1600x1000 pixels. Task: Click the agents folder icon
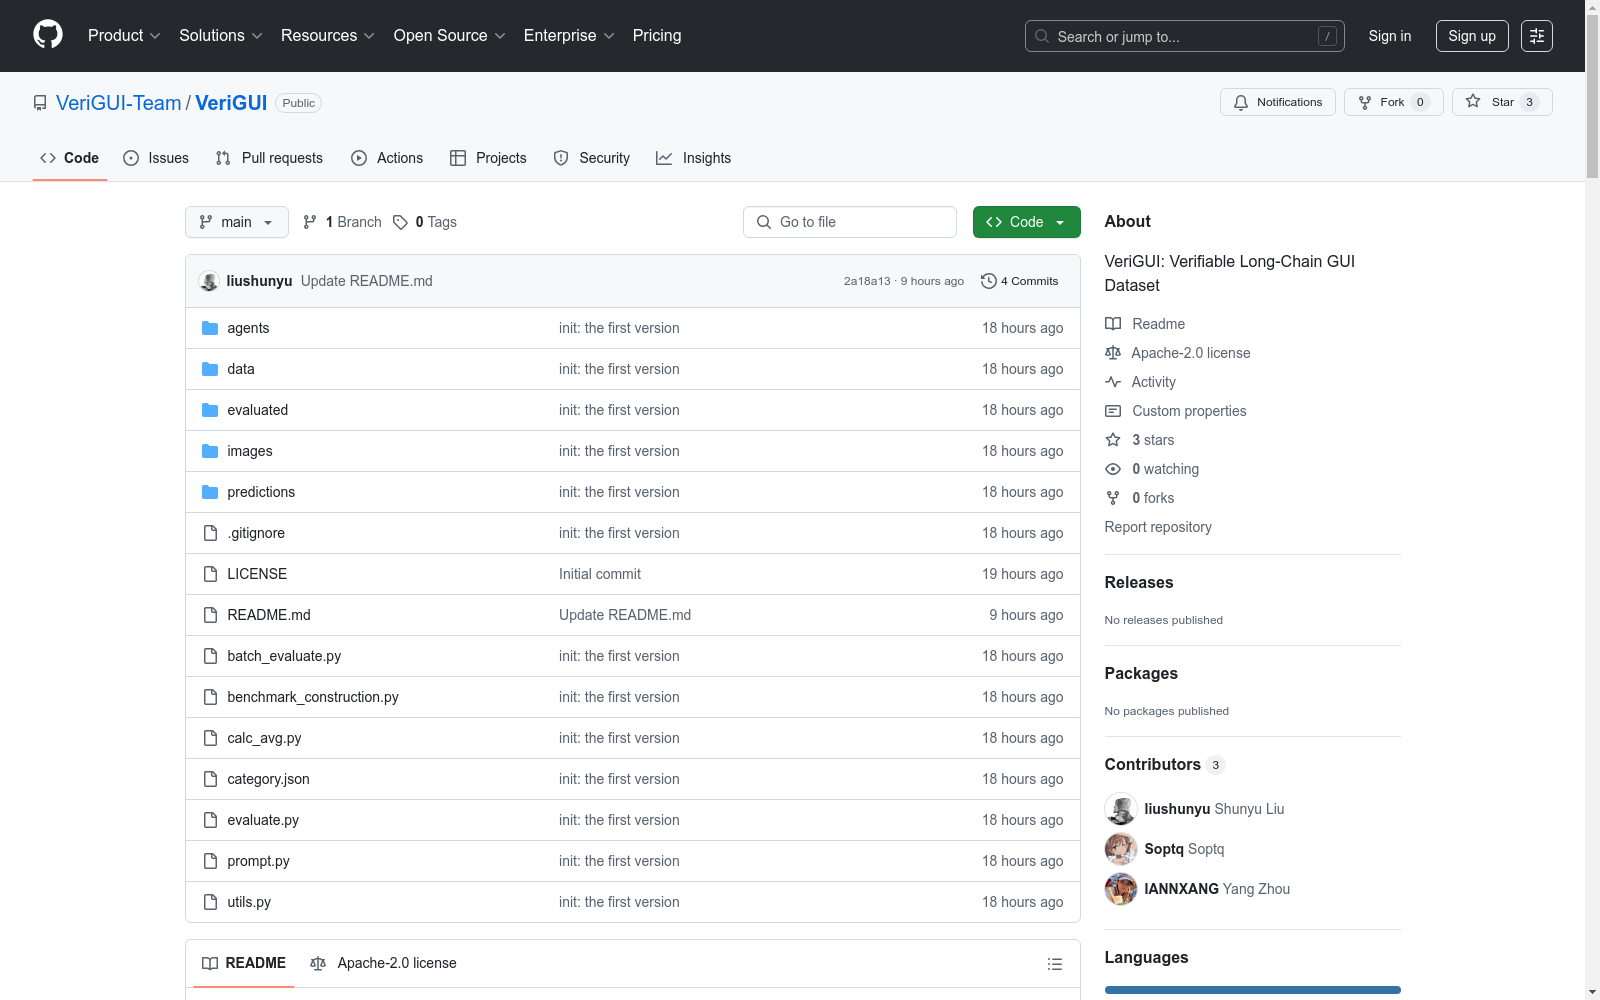point(210,328)
